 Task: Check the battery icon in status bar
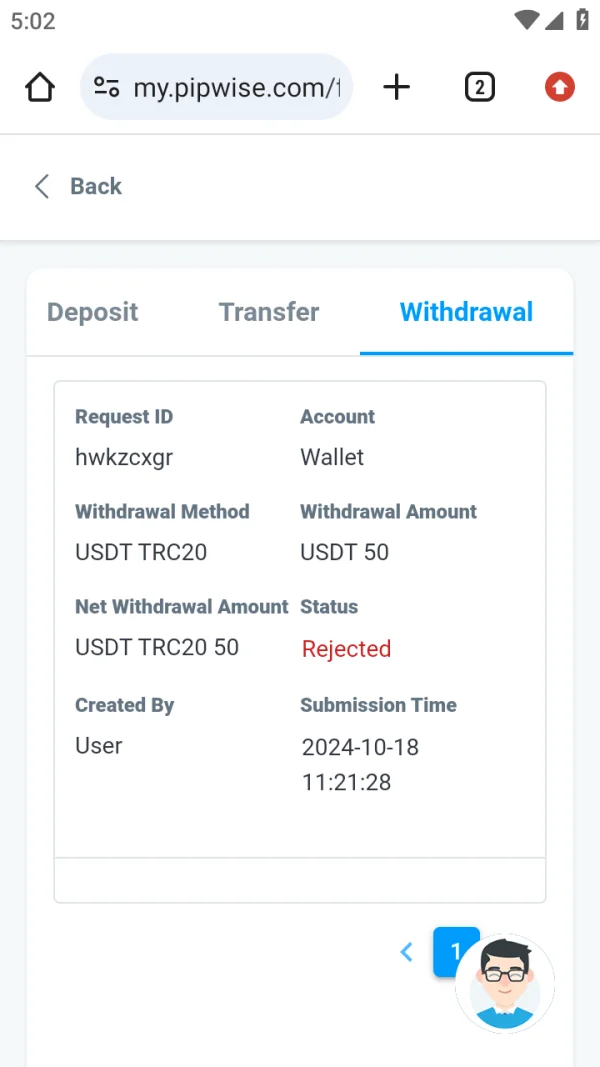tap(582, 20)
